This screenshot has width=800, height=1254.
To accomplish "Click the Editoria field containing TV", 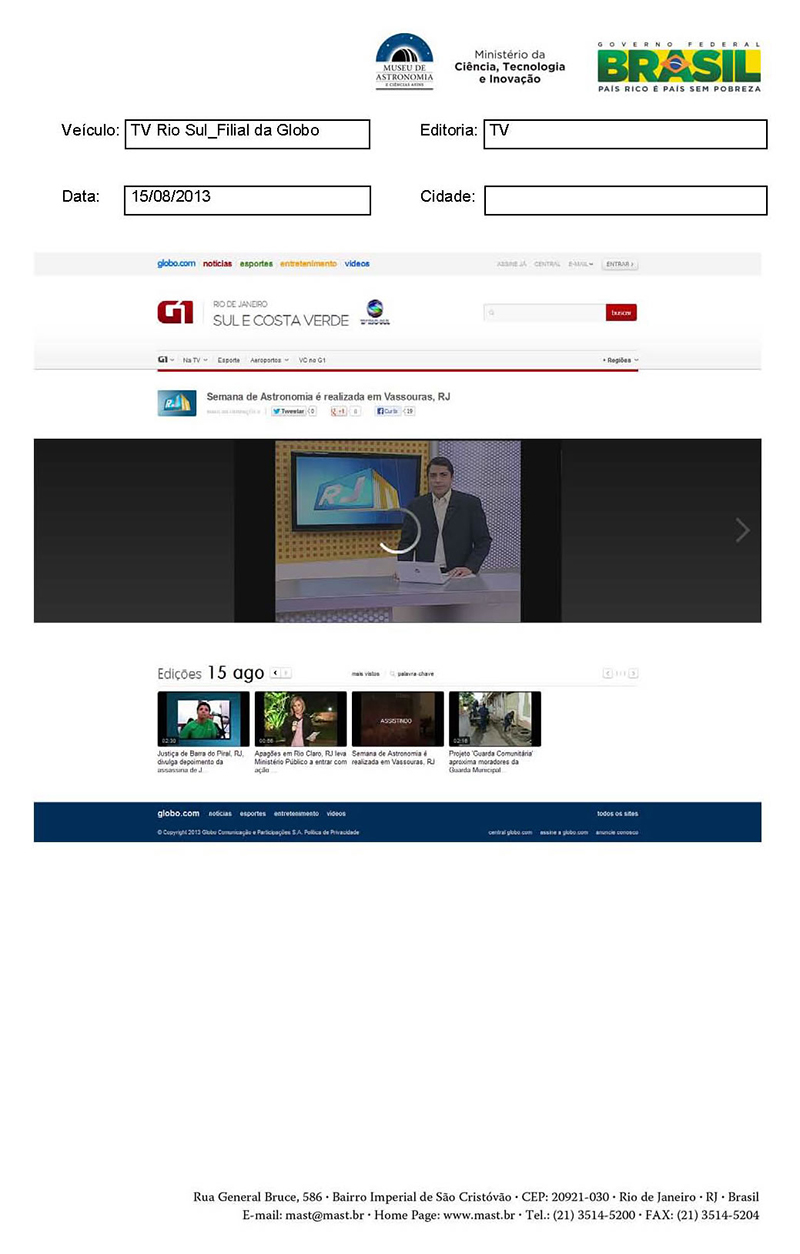I will click(625, 134).
